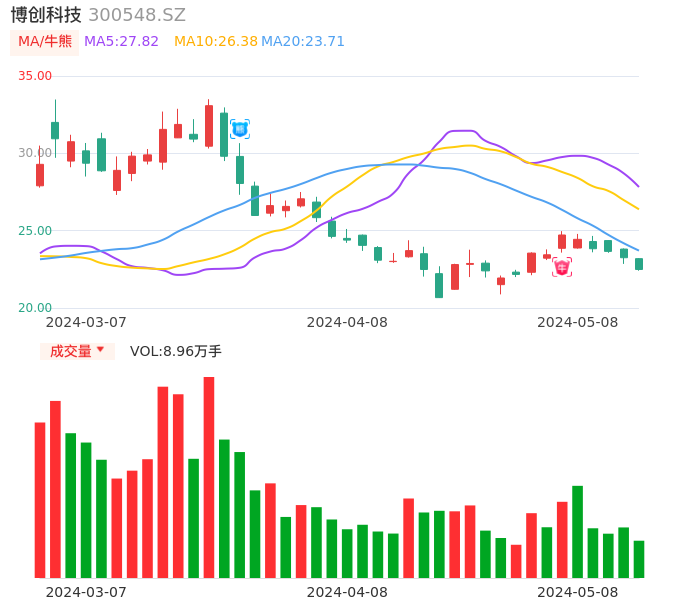This screenshot has width=686, height=606.
Task: Click the final green candlestick on right
Action: (x=639, y=264)
